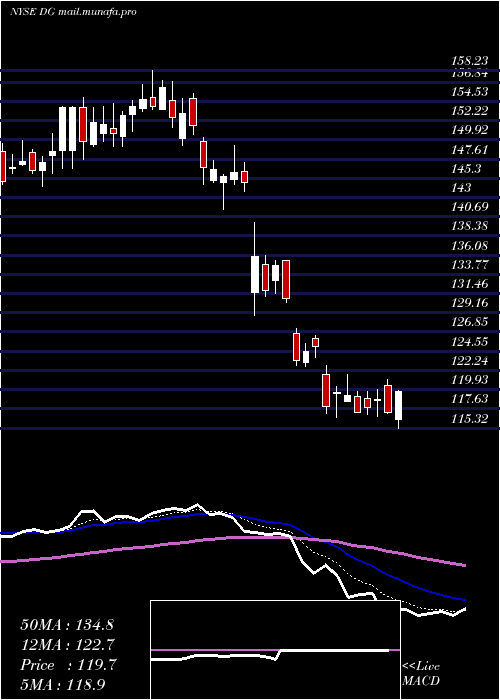Click the 119.93 price axis label
Image resolution: width=500 pixels, height=700 pixels.
[468, 380]
